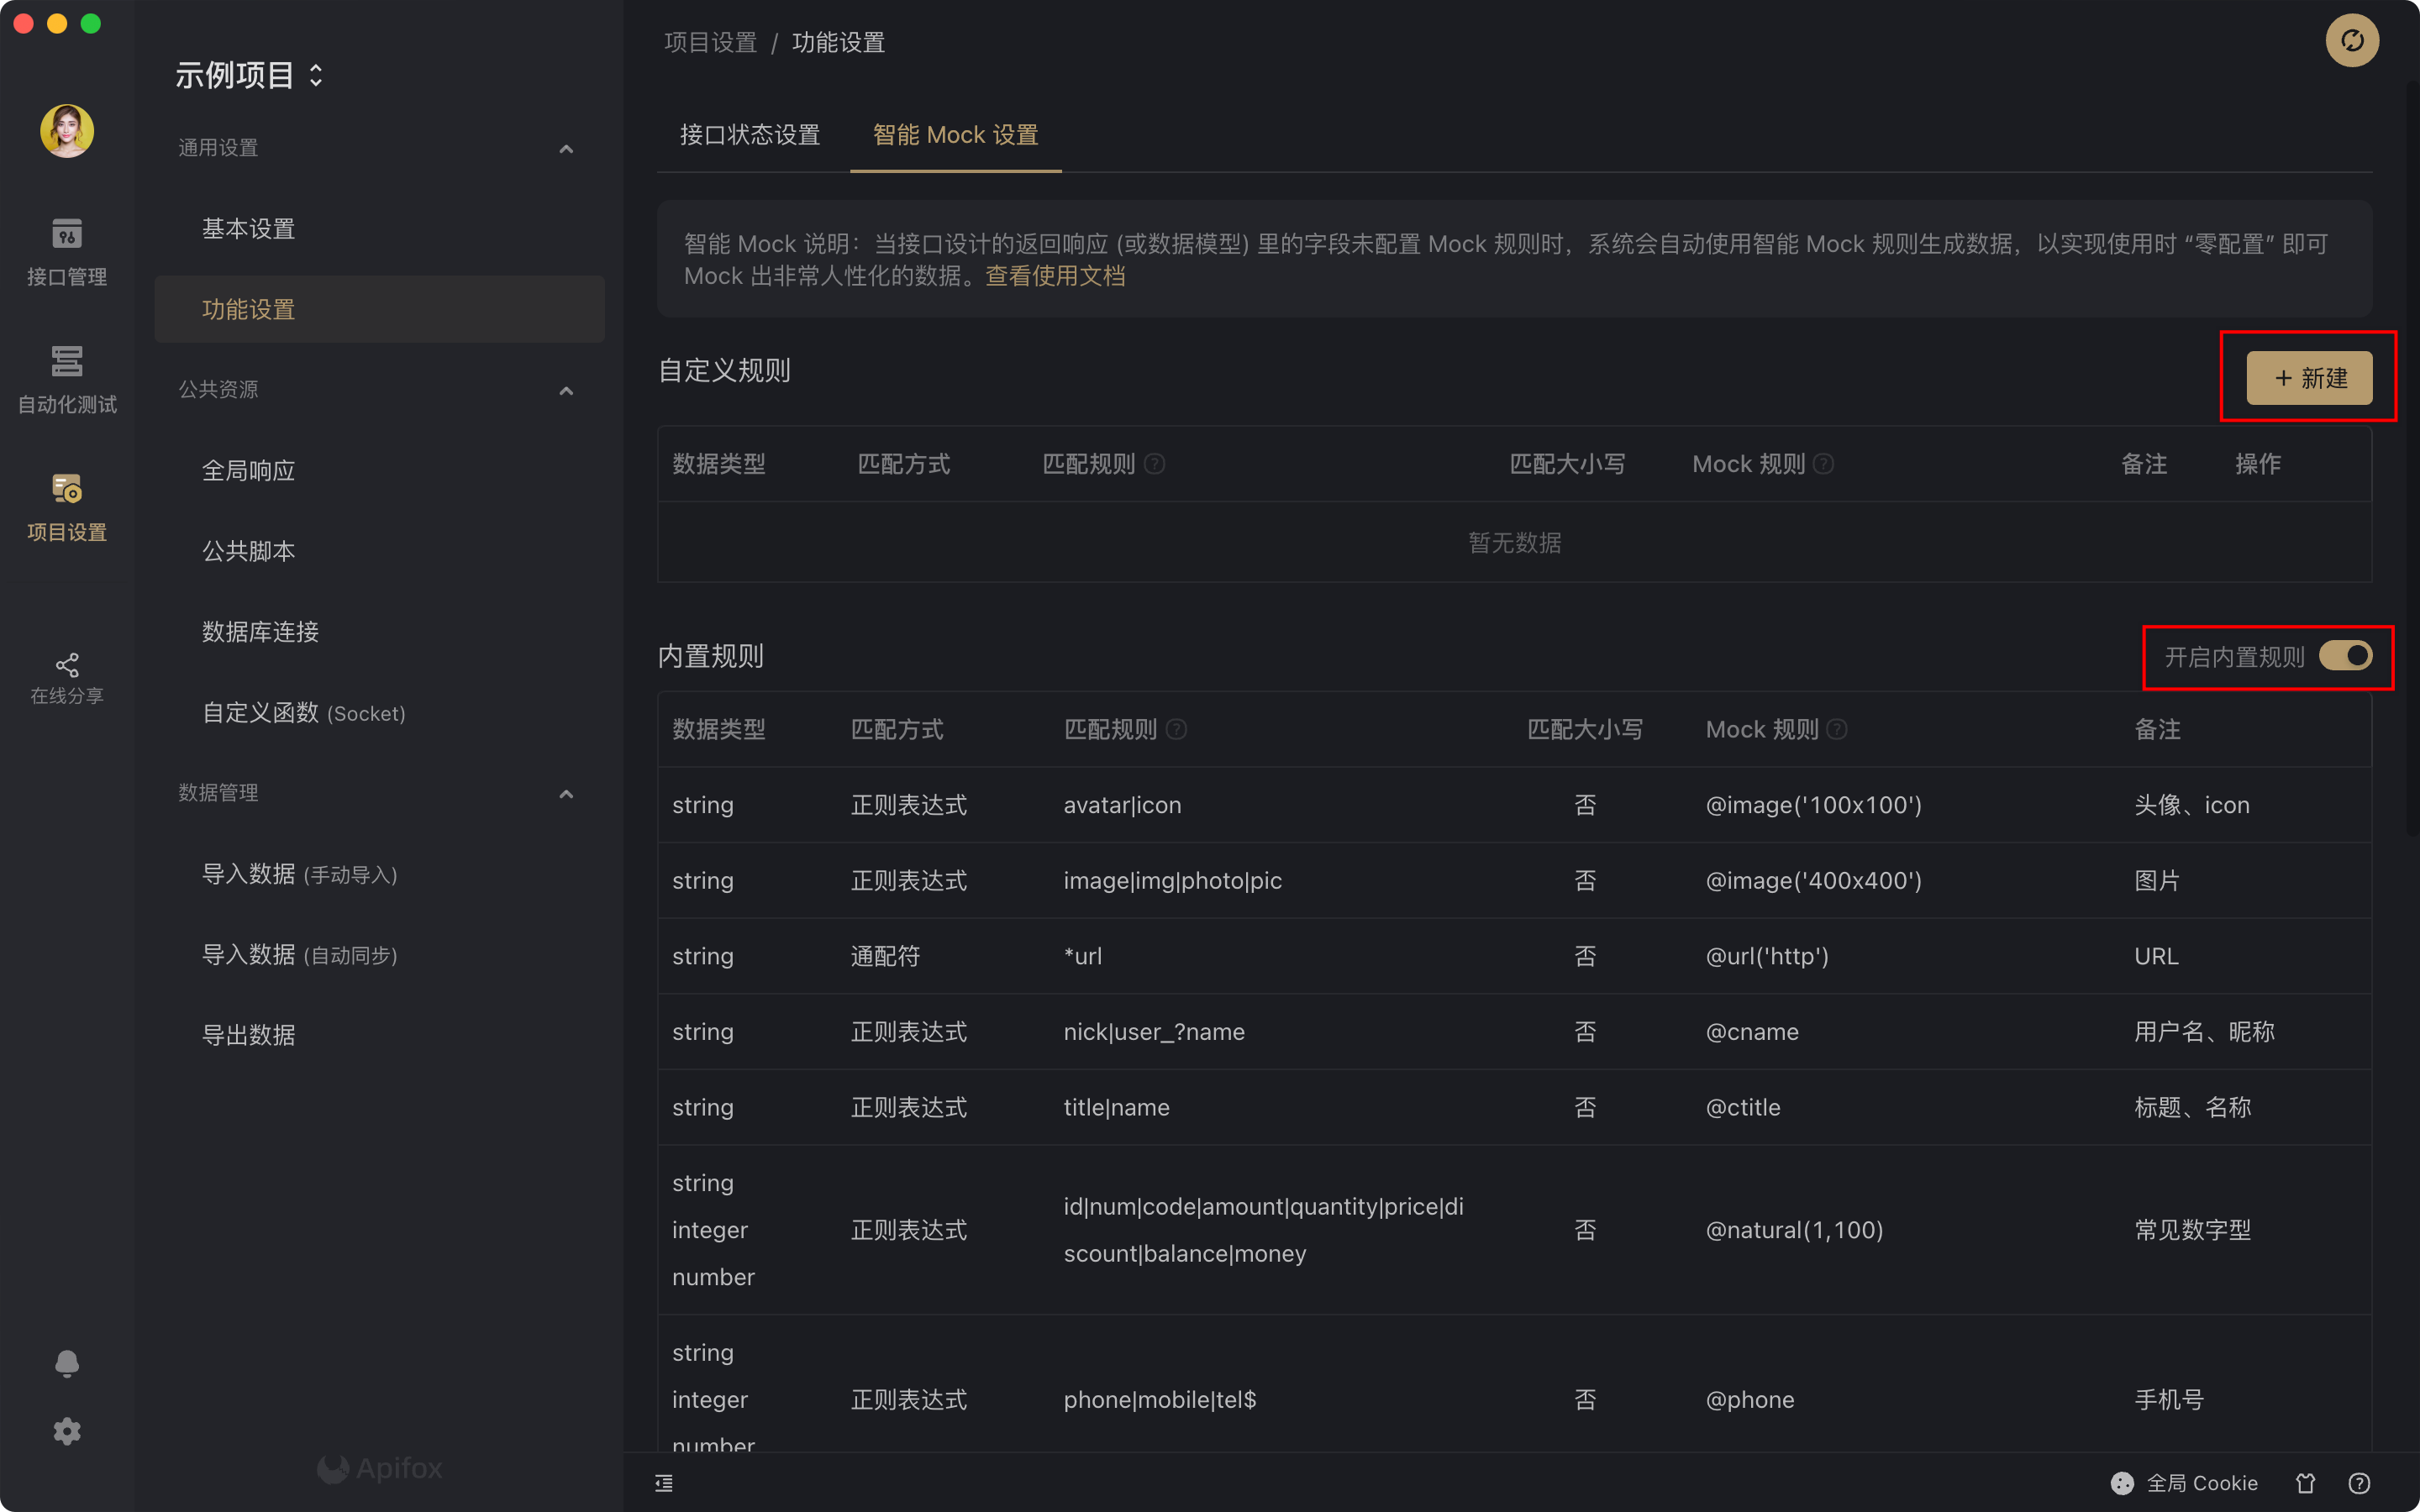Screen dimensions: 2420x1512
Task: Click the shirt theme icon in status bar
Action: tap(2306, 1483)
